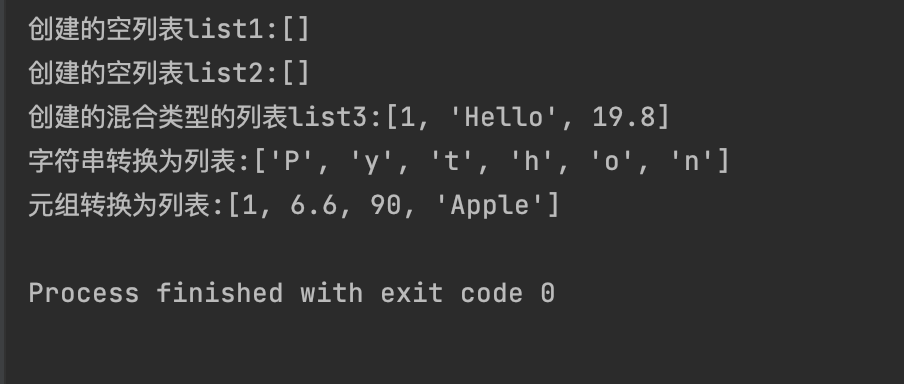Click the '字符串转换为列表' label text
The width and height of the screenshot is (904, 384).
[133, 162]
